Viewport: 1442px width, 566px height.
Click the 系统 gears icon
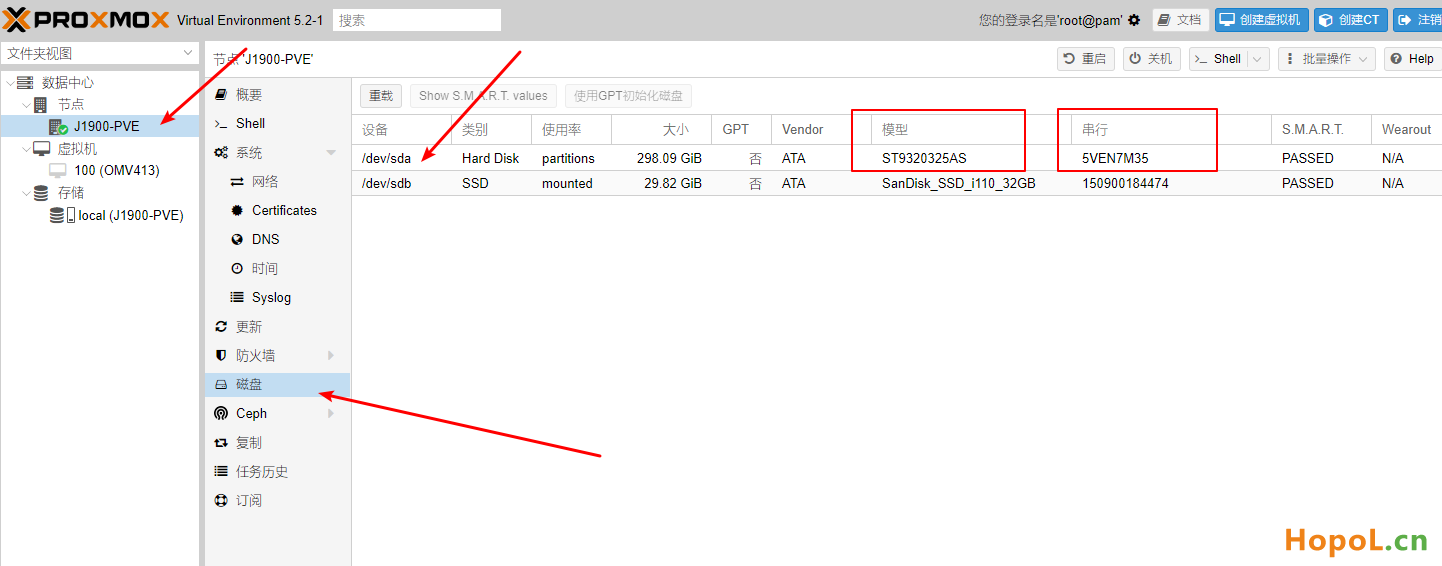pos(221,153)
